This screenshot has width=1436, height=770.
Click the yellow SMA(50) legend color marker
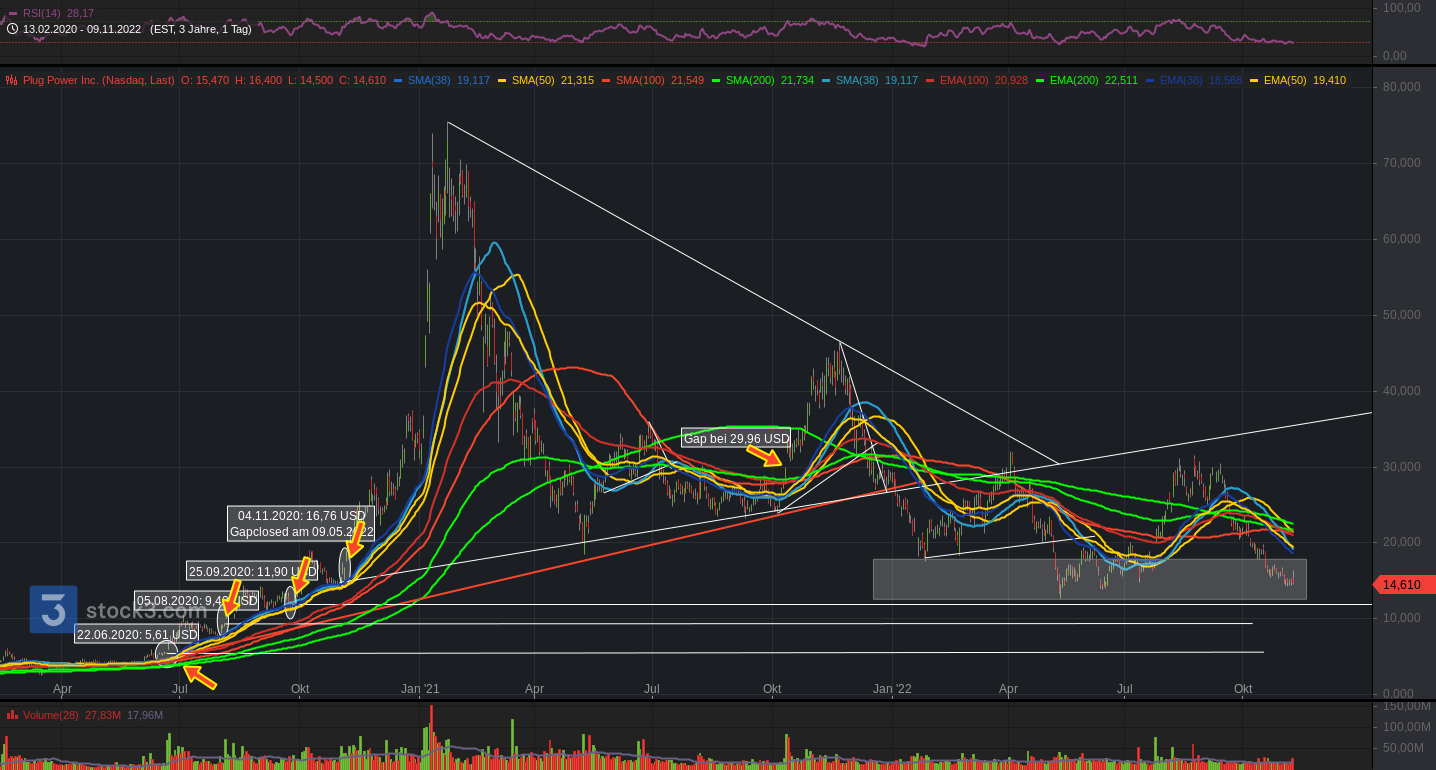pos(503,80)
